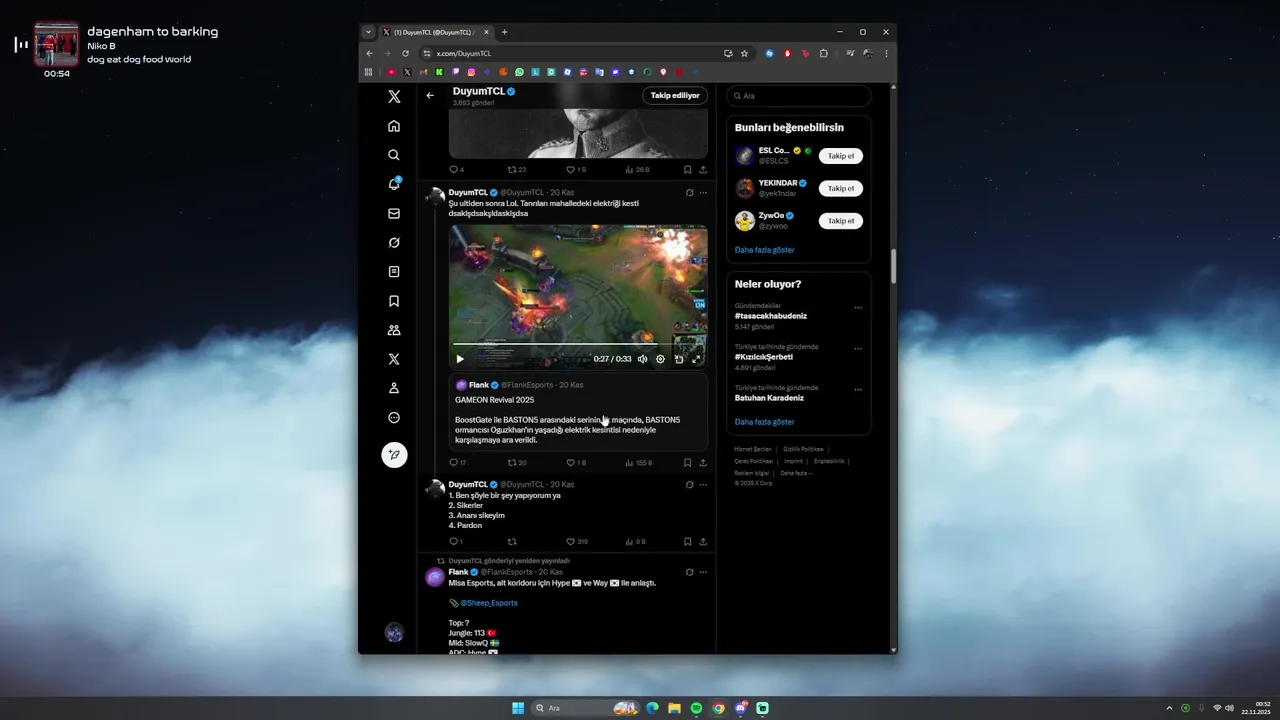Open Chrome three-dot menu
This screenshot has width=1280, height=720.
tap(886, 53)
